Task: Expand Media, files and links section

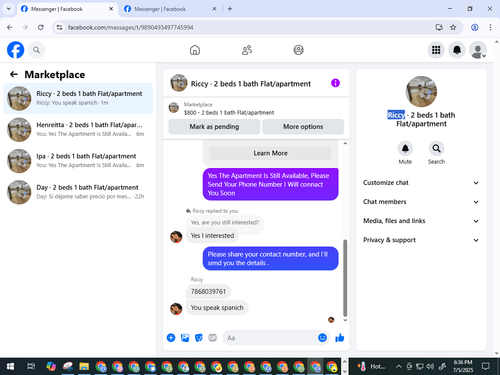Action: tap(421, 221)
